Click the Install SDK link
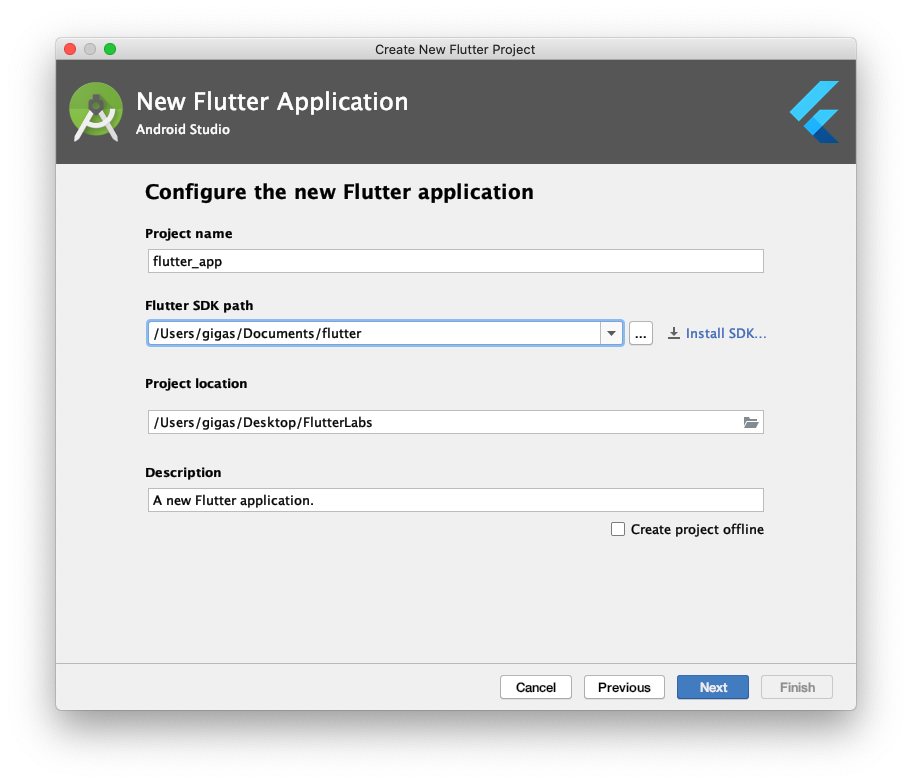The height and width of the screenshot is (784, 912). [726, 333]
